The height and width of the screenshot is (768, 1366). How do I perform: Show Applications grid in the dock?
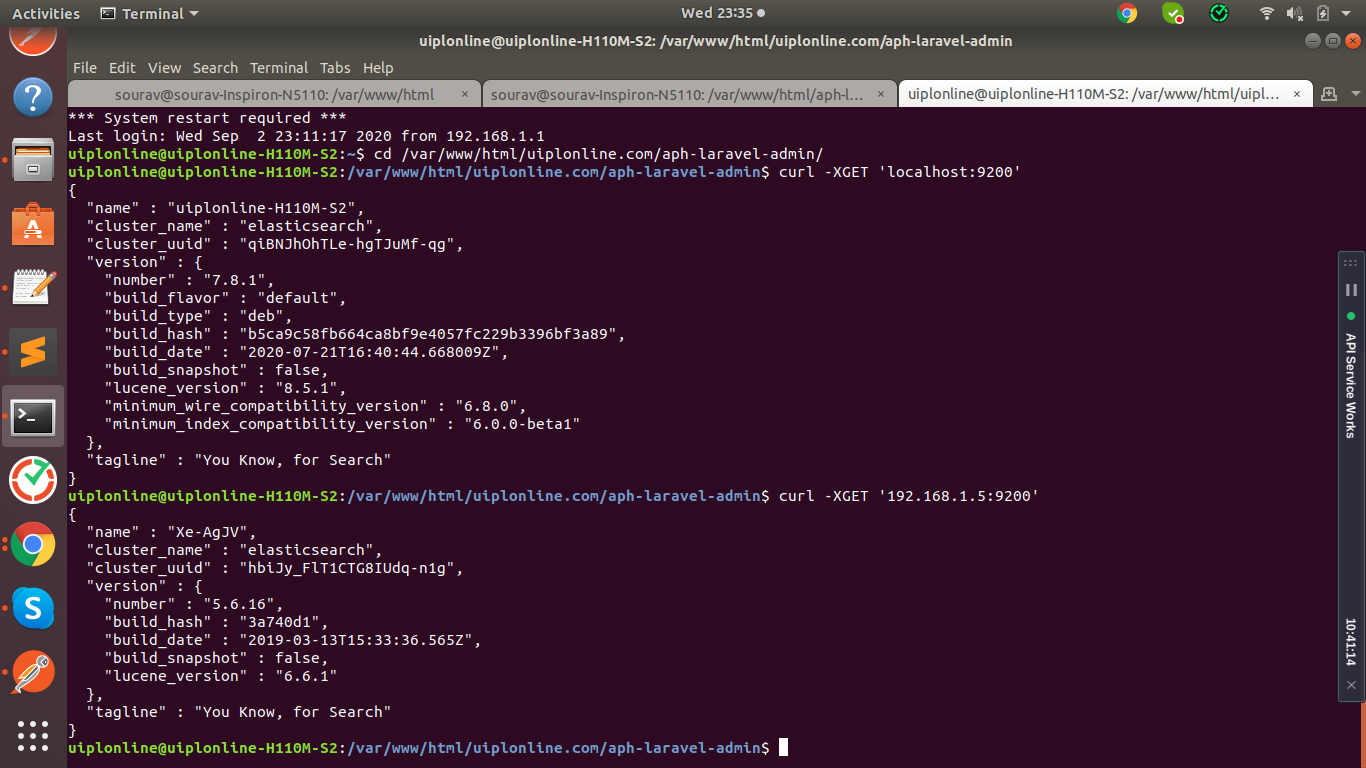click(x=33, y=735)
